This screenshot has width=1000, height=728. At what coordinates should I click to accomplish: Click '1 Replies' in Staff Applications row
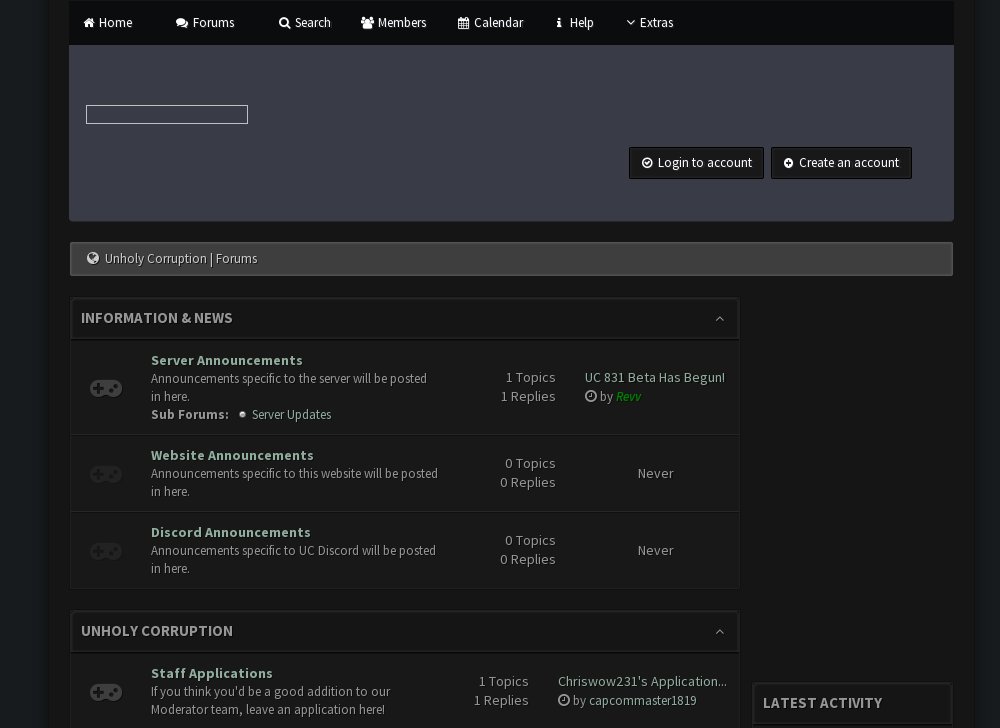point(501,700)
